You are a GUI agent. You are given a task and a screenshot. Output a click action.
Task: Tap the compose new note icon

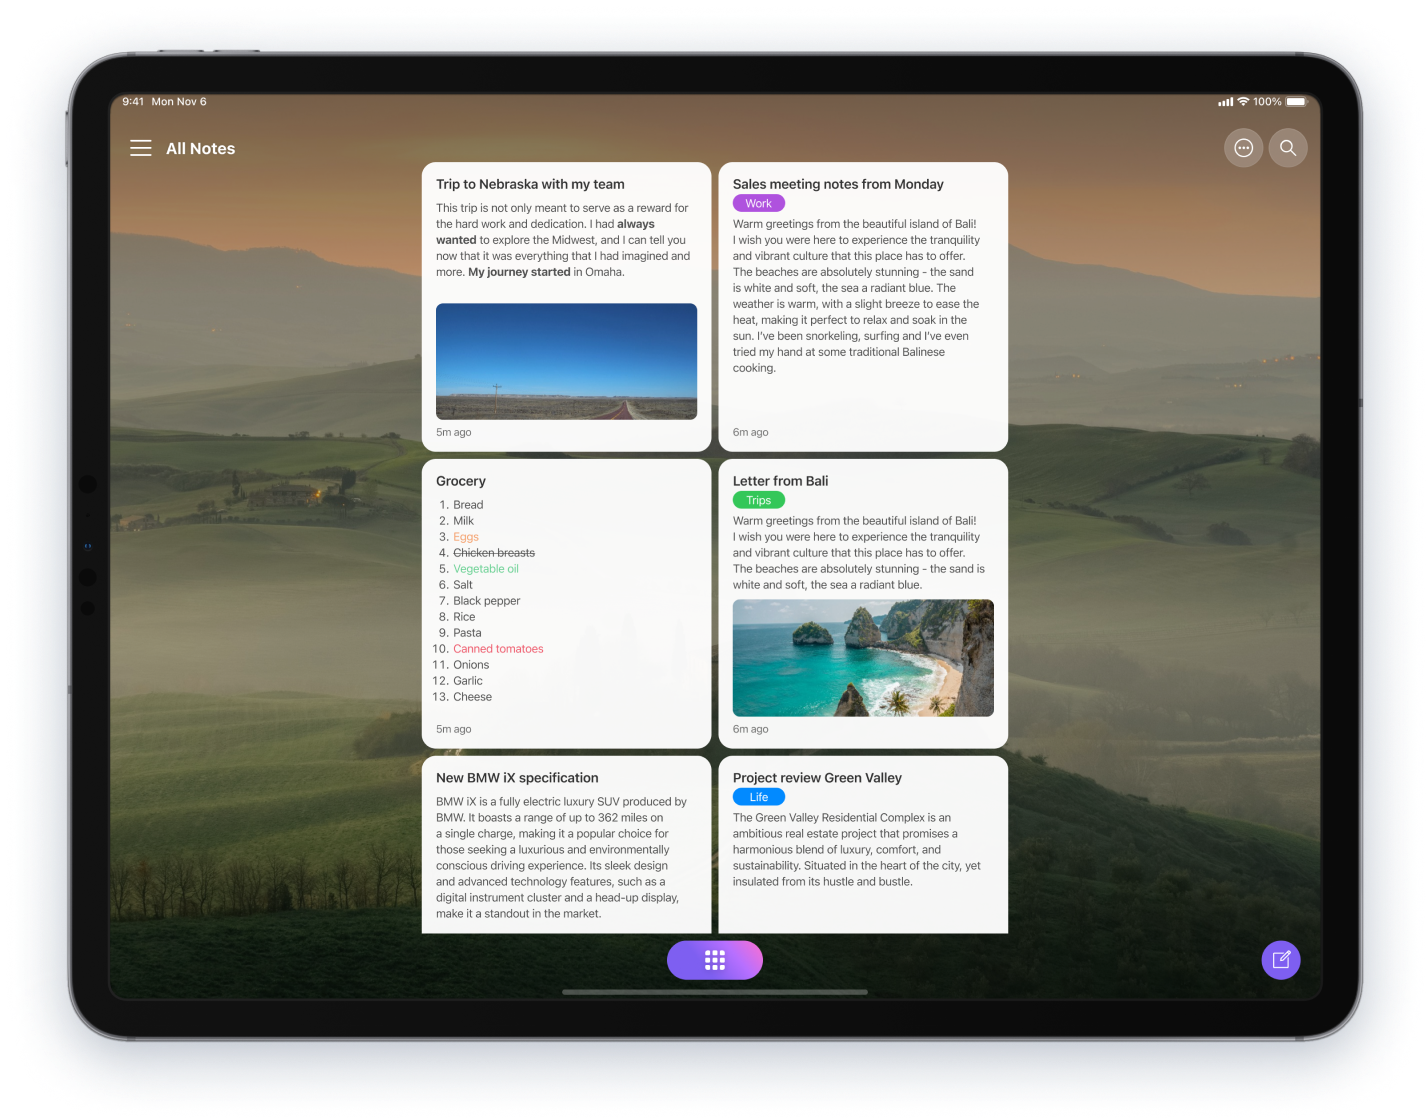[1280, 960]
